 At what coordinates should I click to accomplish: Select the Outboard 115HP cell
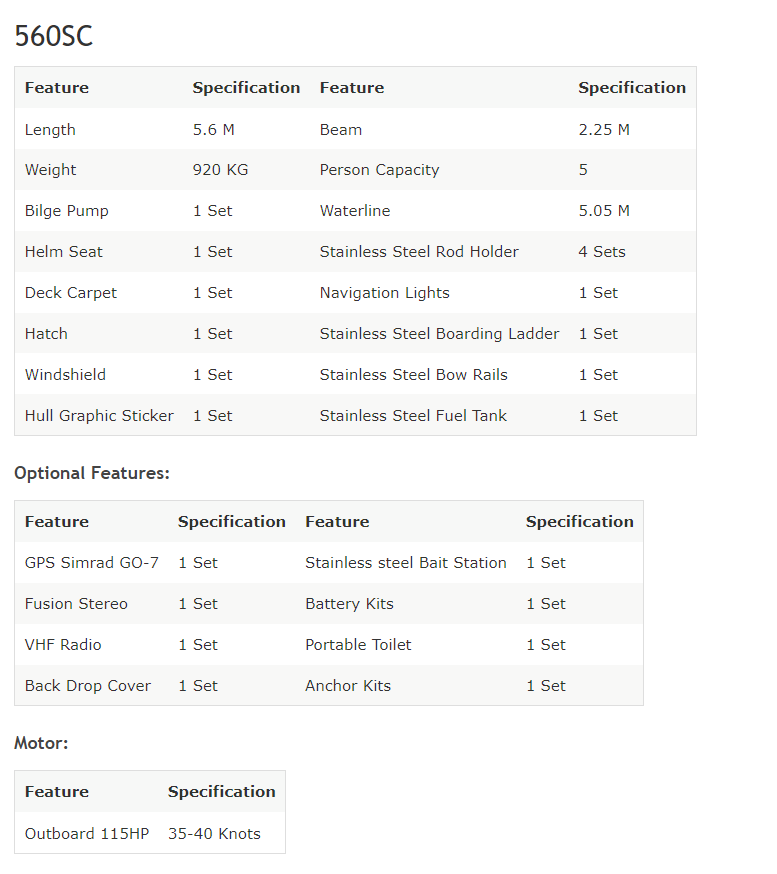coord(87,834)
